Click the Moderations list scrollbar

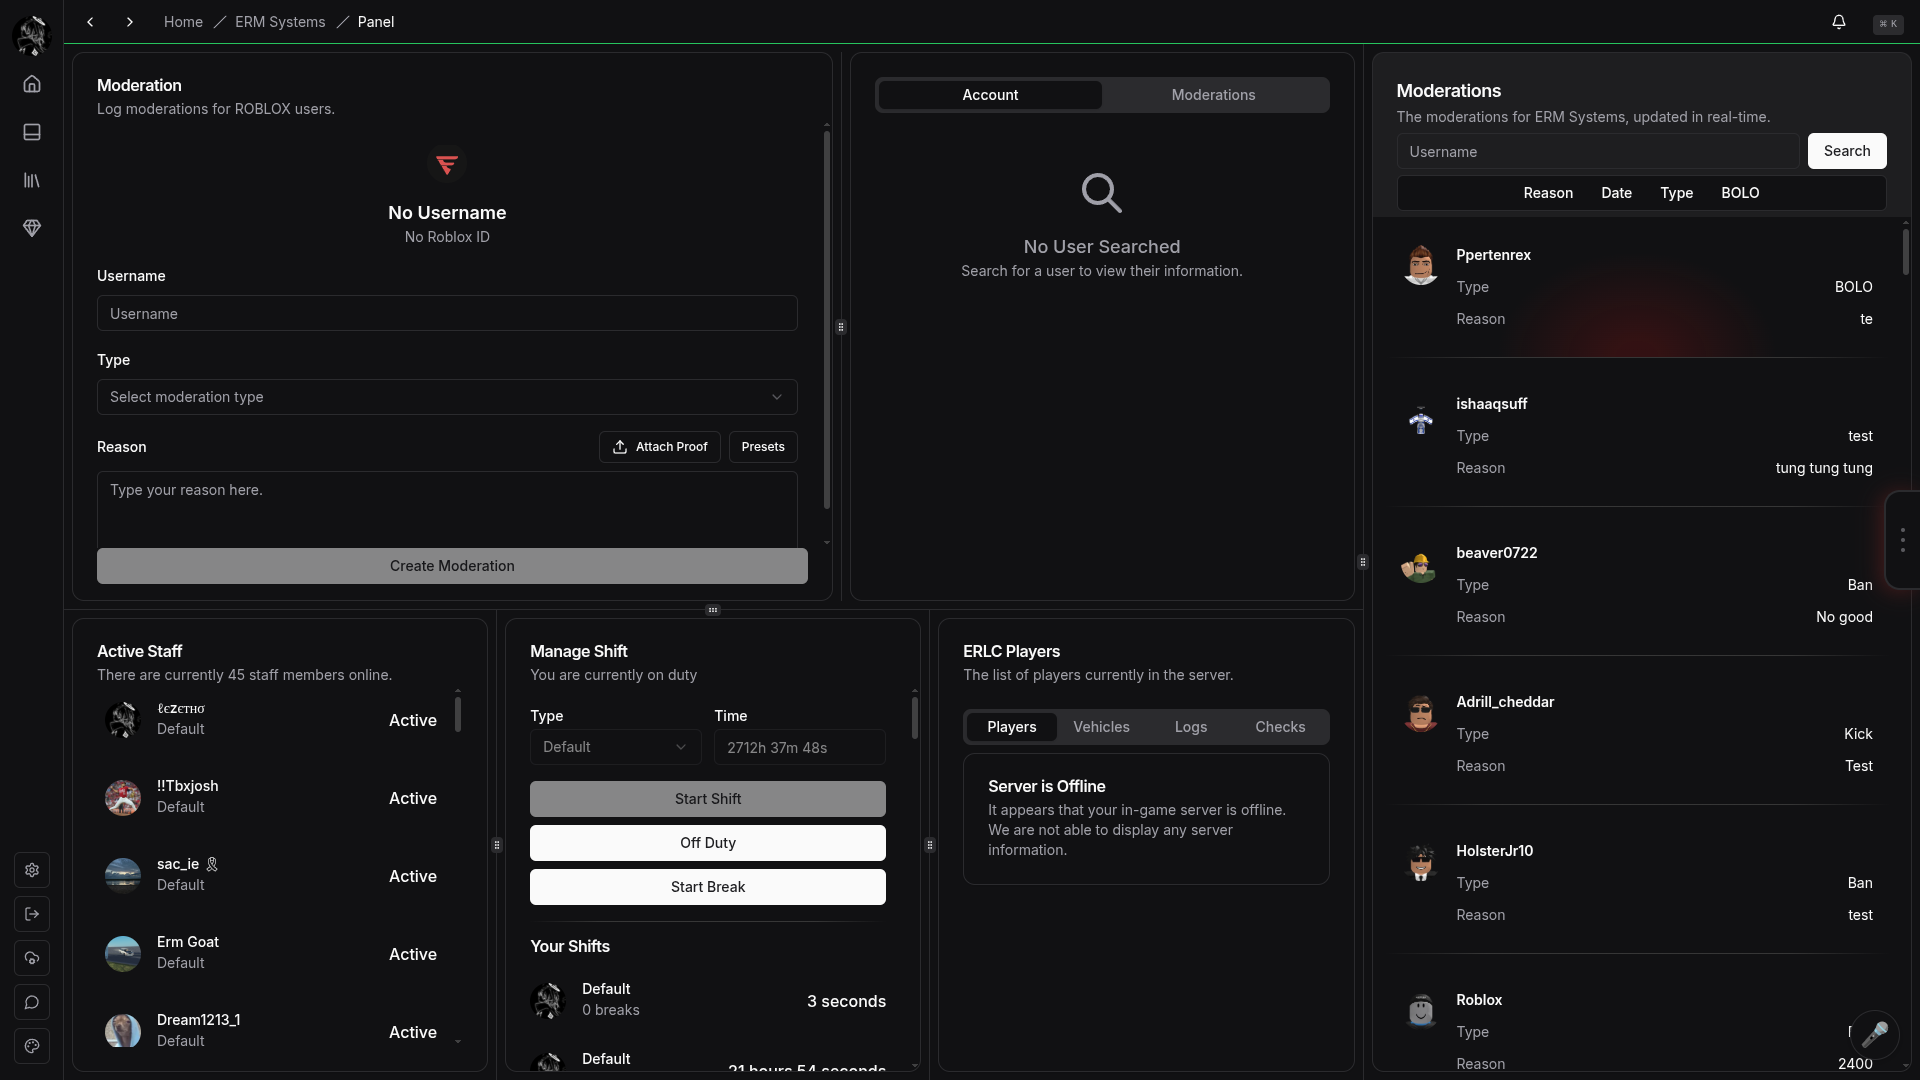tap(1906, 252)
